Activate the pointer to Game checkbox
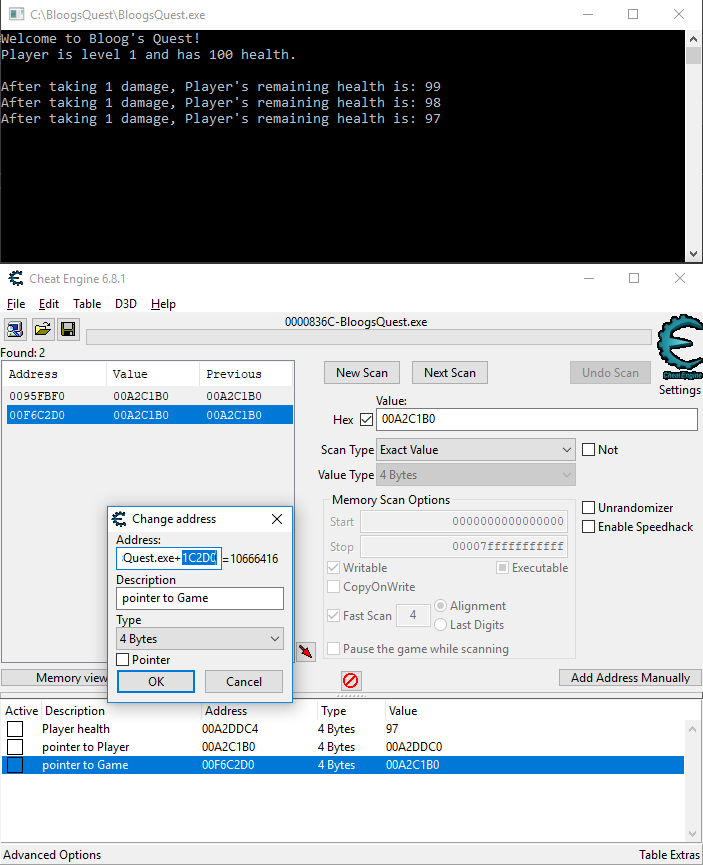This screenshot has height=865, width=703. coord(15,765)
